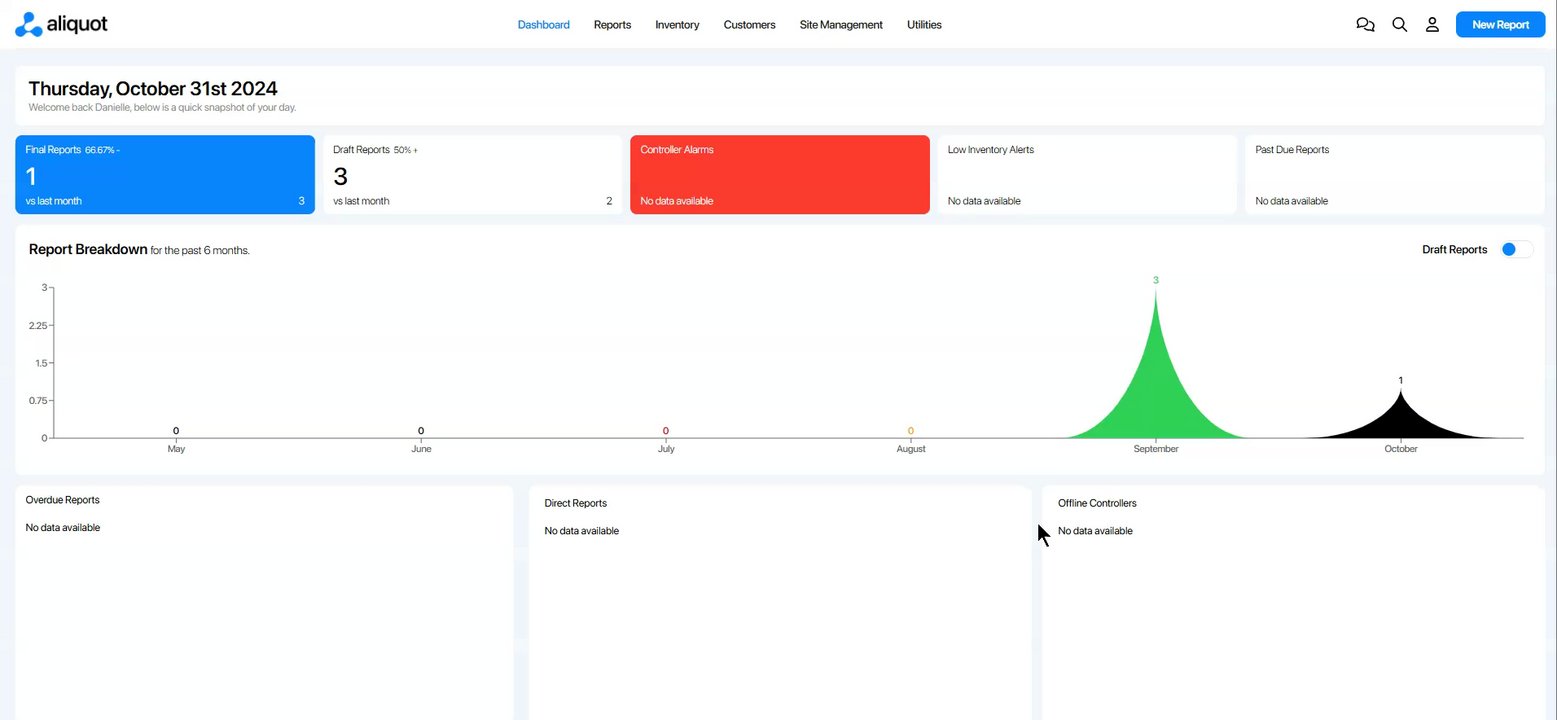This screenshot has height=720, width=1557.
Task: Open the Utilities menu
Action: tap(924, 25)
